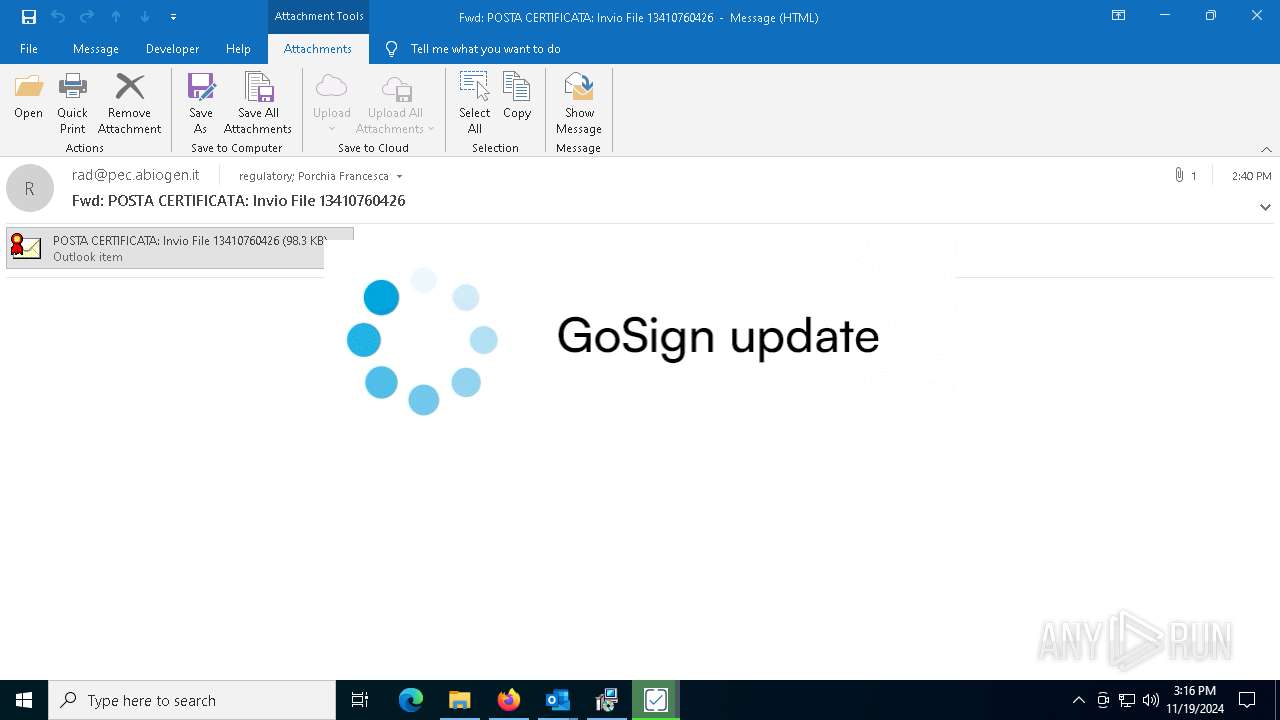Open network icon in tray

click(1127, 700)
